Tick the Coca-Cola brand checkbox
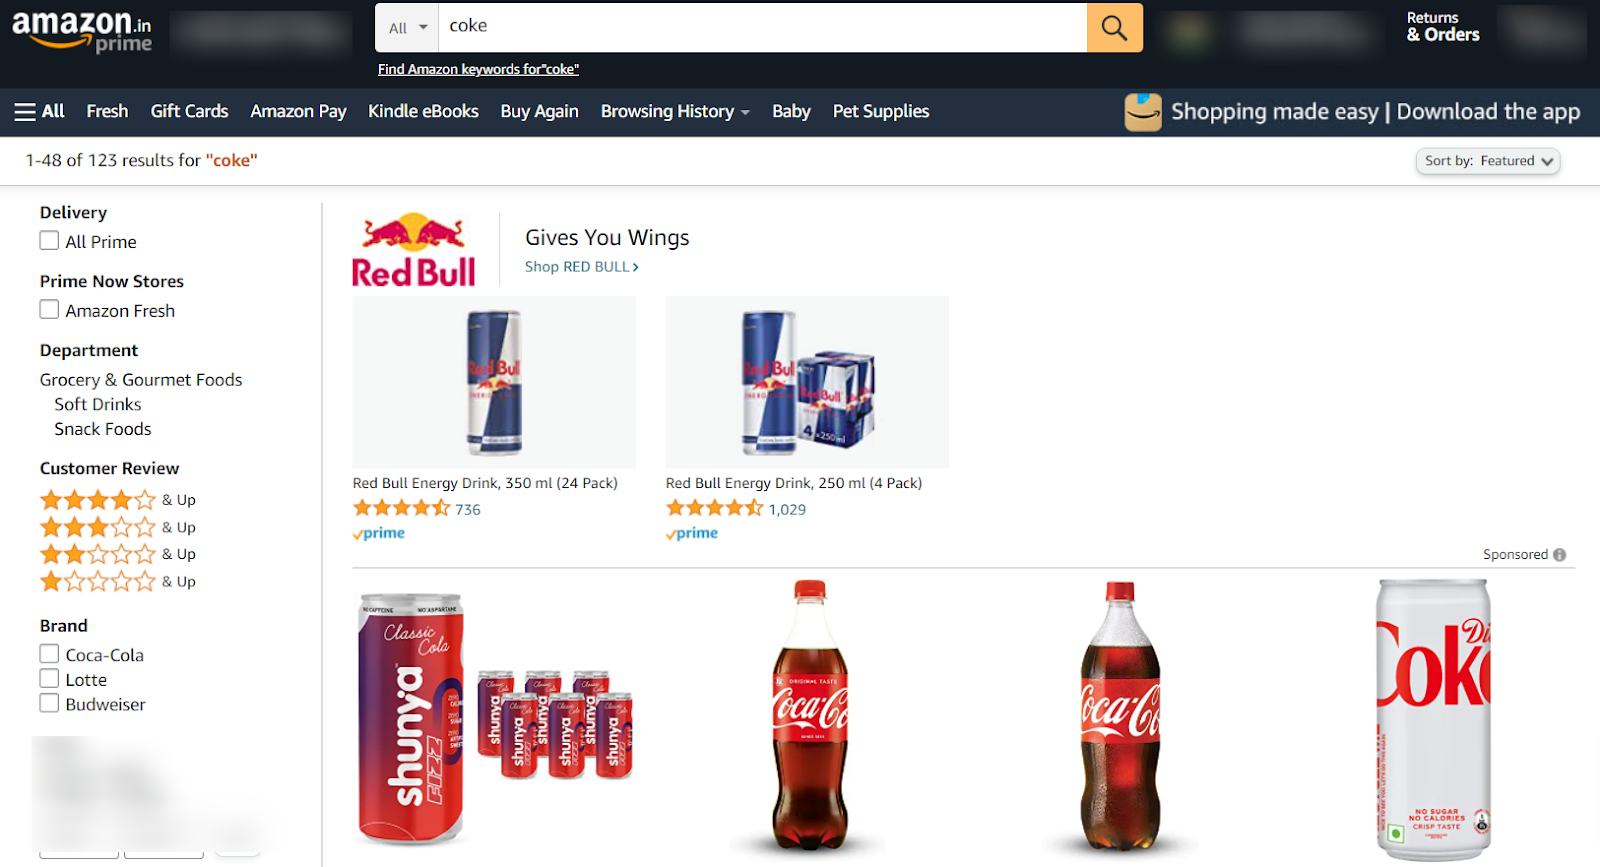The width and height of the screenshot is (1600, 867). pos(49,654)
